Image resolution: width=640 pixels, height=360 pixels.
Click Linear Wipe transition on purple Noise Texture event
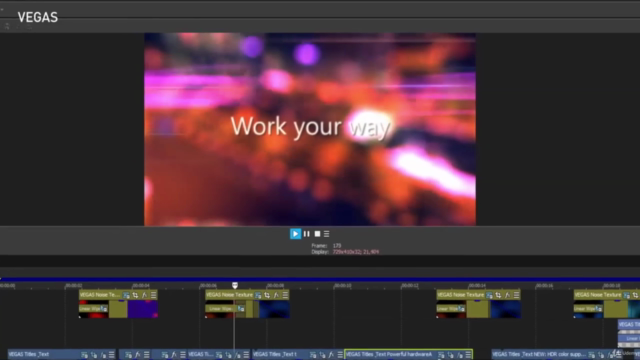point(93,309)
